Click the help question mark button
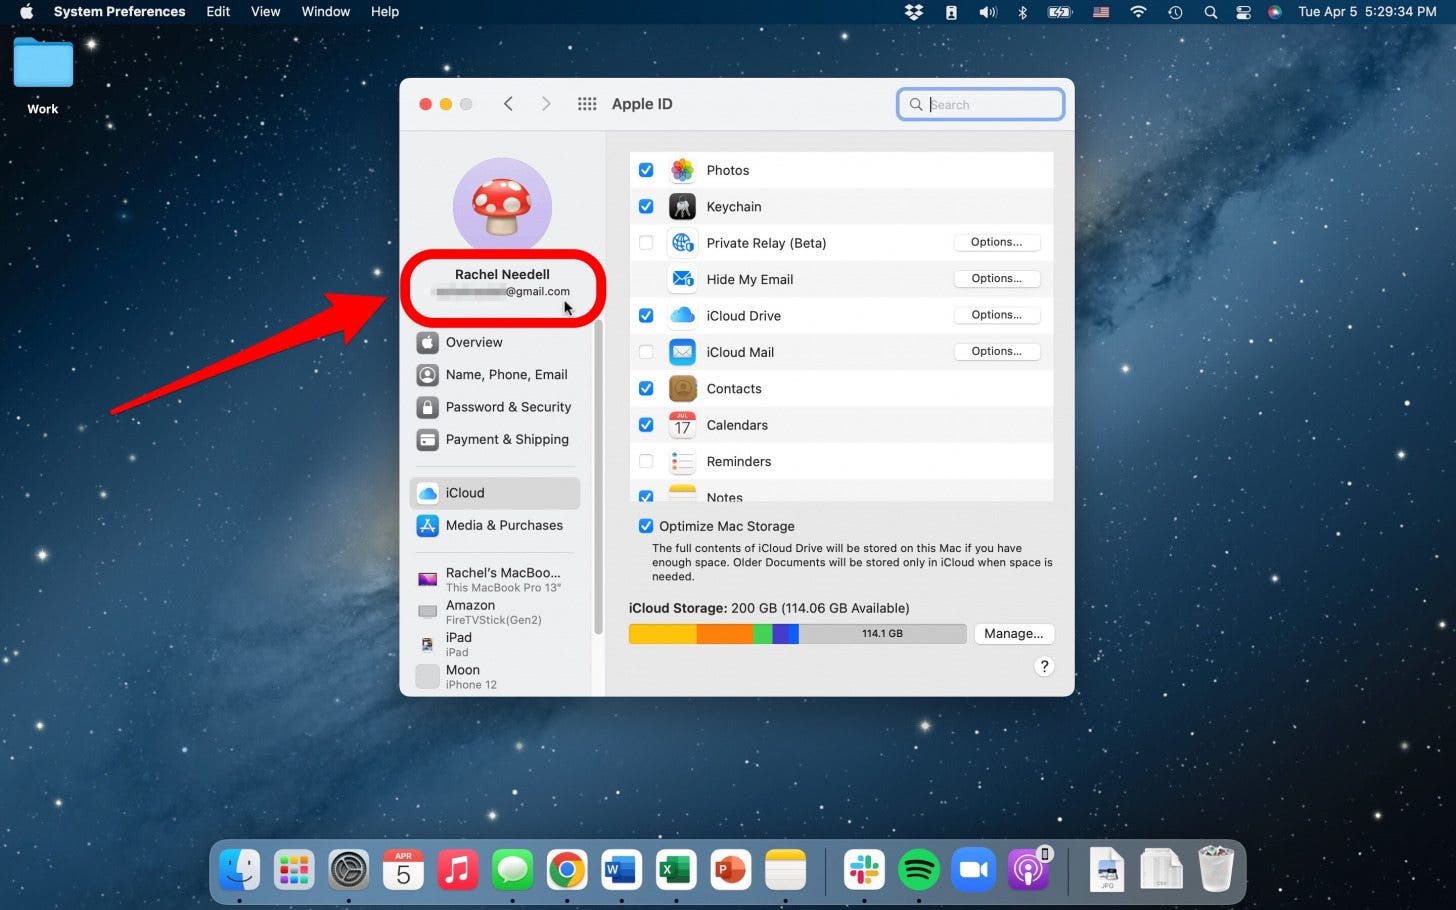1456x910 pixels. click(x=1044, y=666)
